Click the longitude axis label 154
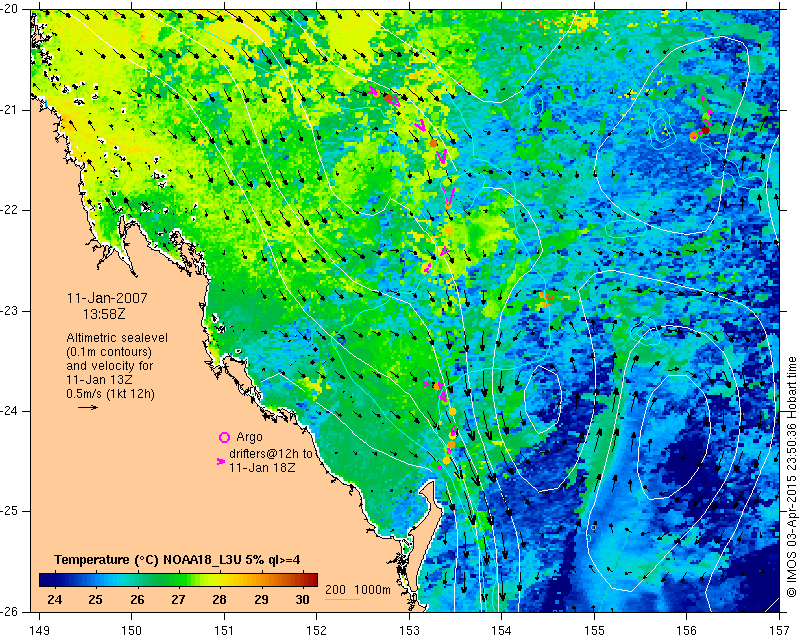 [502, 631]
